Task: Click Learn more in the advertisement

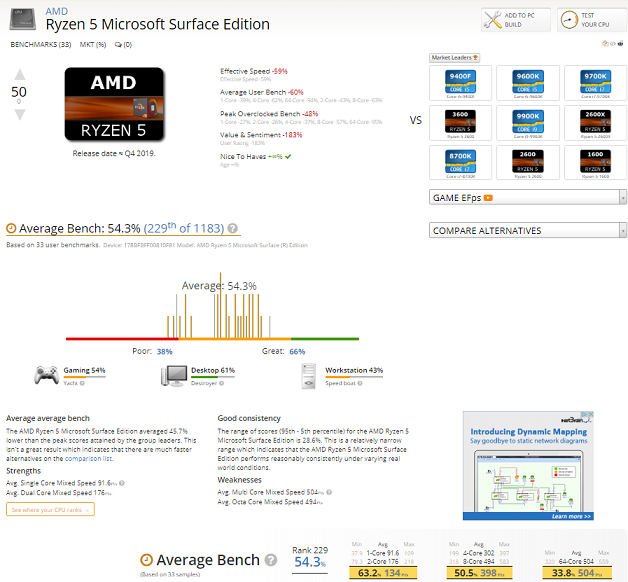Action: pyautogui.click(x=571, y=516)
